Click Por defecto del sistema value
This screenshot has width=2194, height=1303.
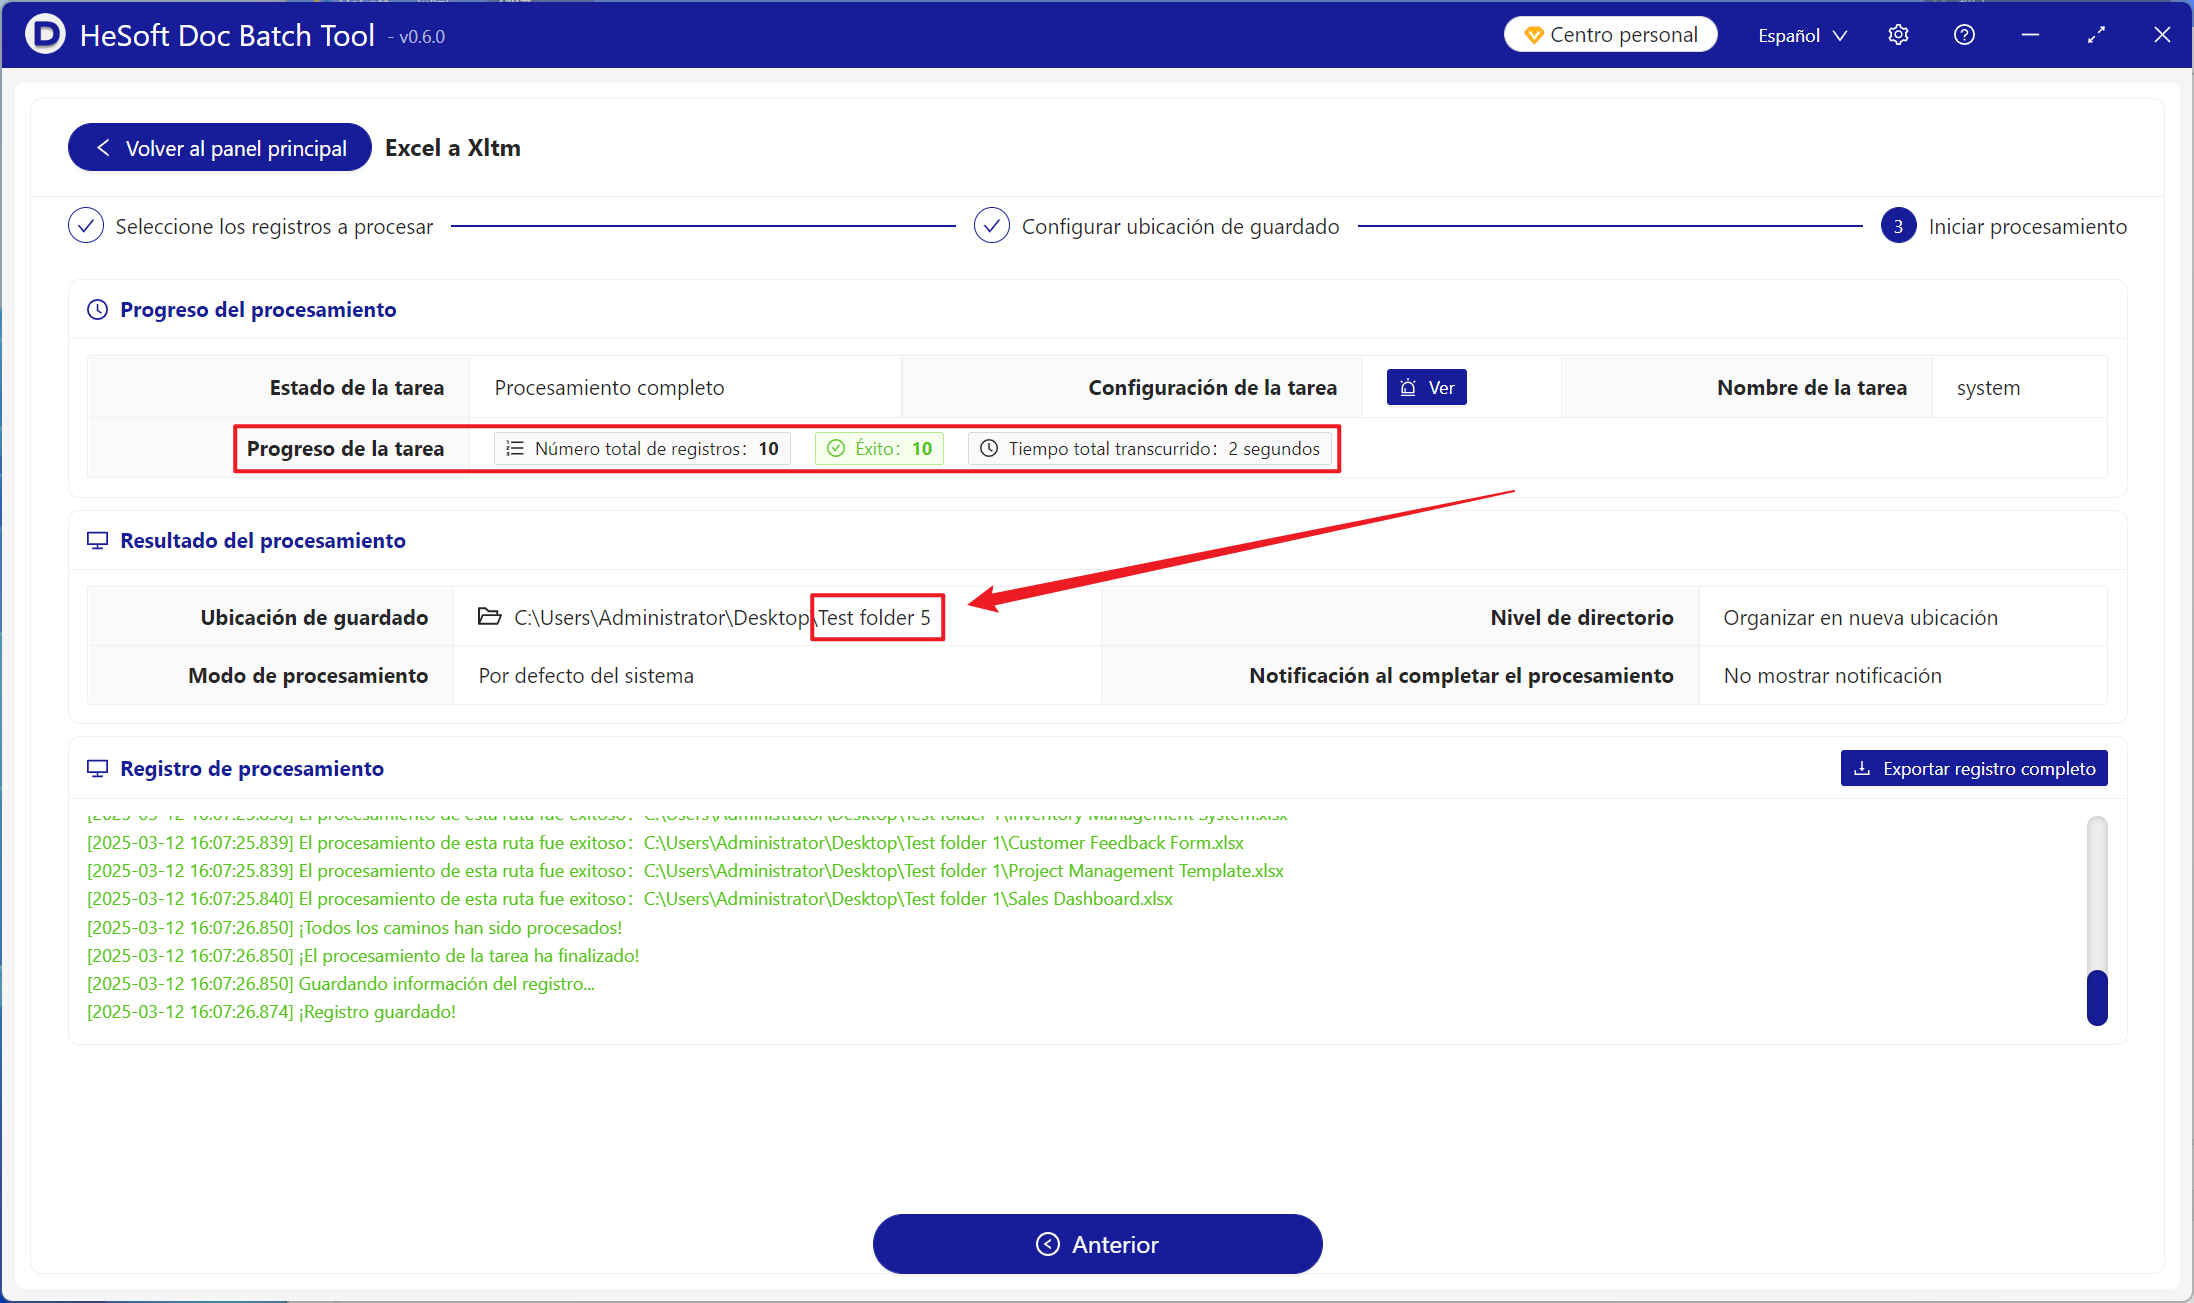coord(585,676)
